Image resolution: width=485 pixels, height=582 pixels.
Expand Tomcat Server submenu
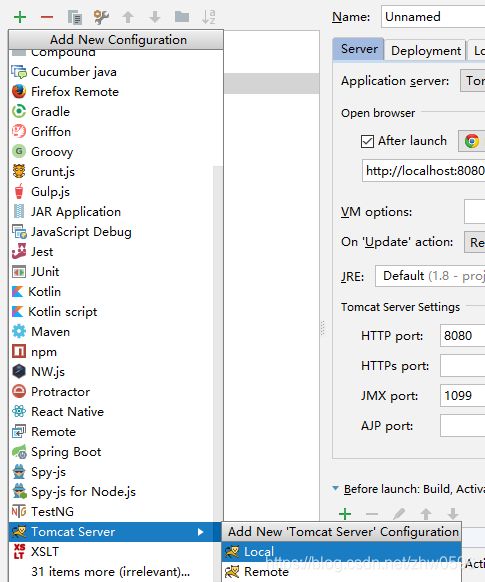pos(115,532)
